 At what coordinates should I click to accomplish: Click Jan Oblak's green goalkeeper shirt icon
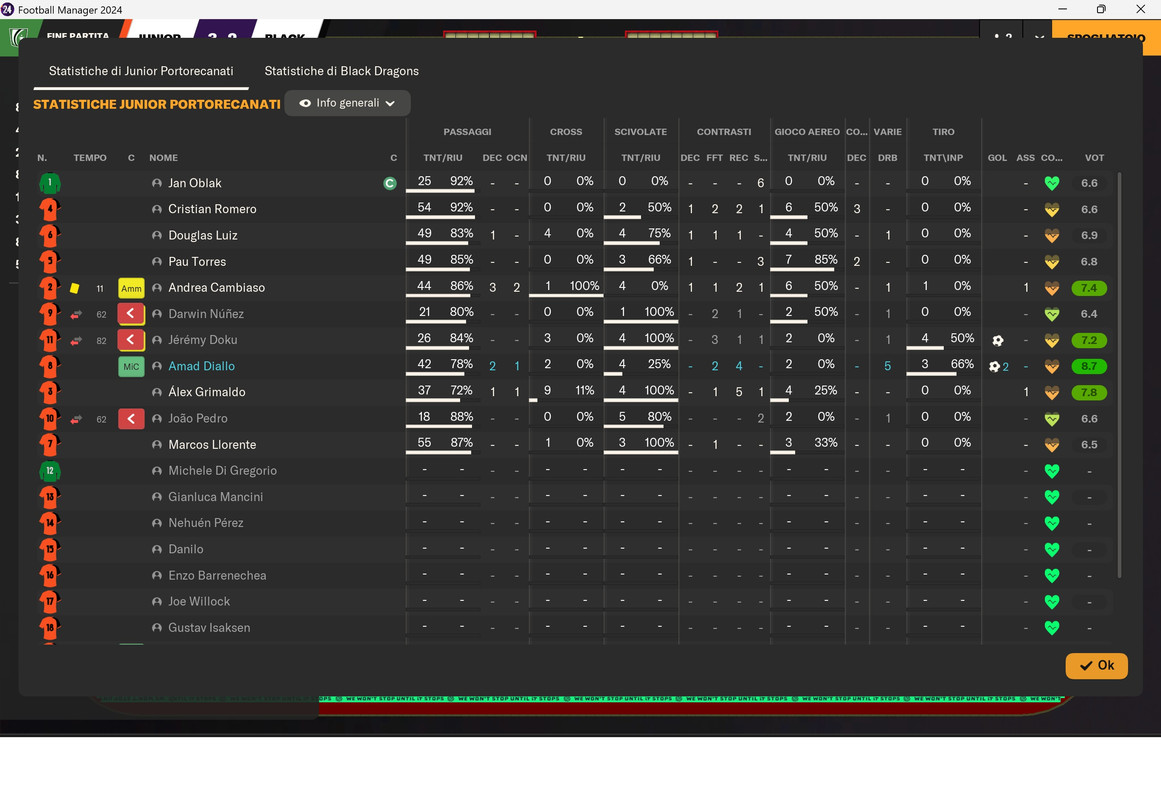click(x=50, y=183)
